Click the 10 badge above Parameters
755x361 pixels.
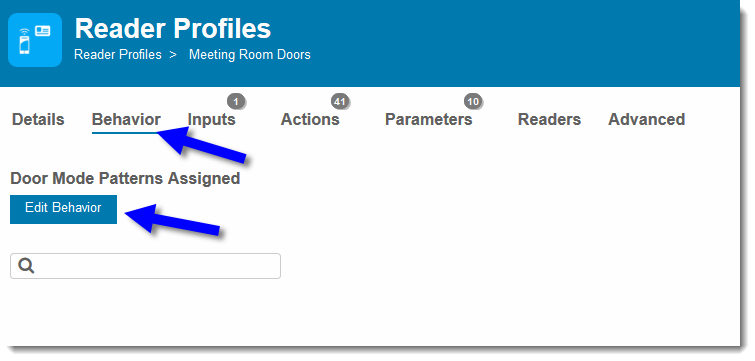[x=473, y=102]
